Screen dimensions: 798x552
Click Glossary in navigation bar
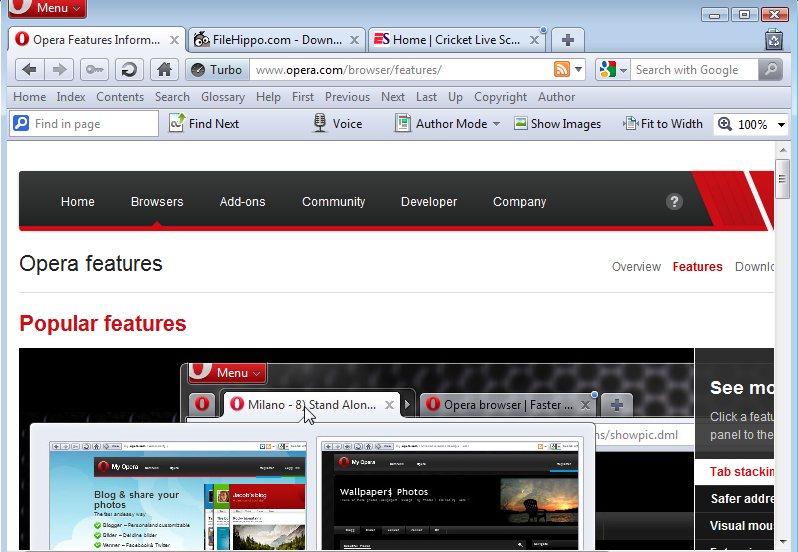tap(223, 97)
